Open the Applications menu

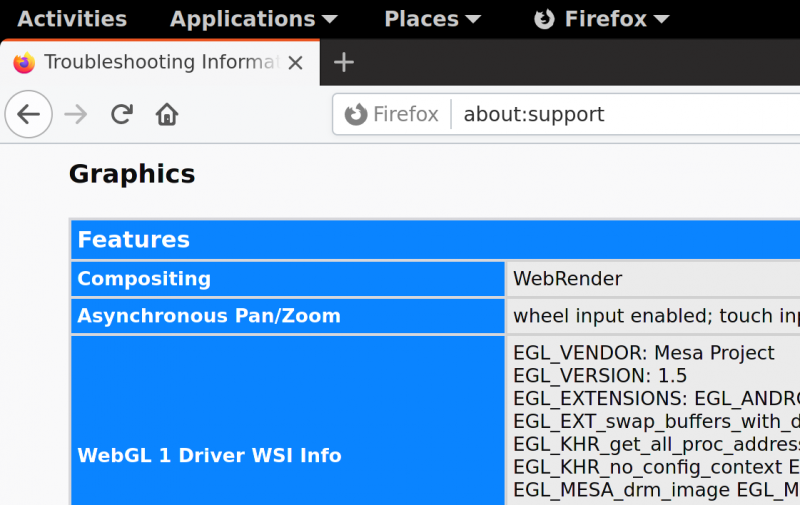[x=254, y=19]
